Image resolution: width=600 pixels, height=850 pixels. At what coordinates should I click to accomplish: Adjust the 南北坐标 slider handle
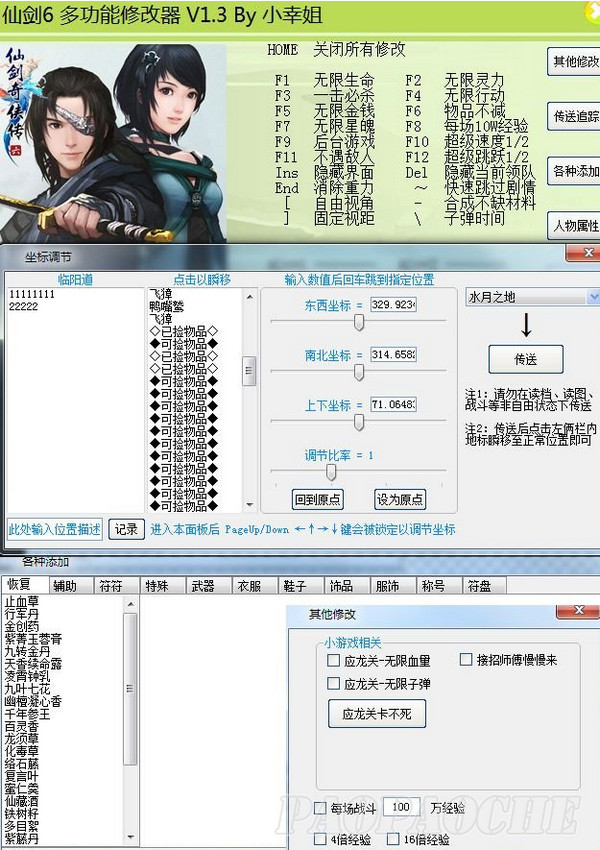click(359, 373)
